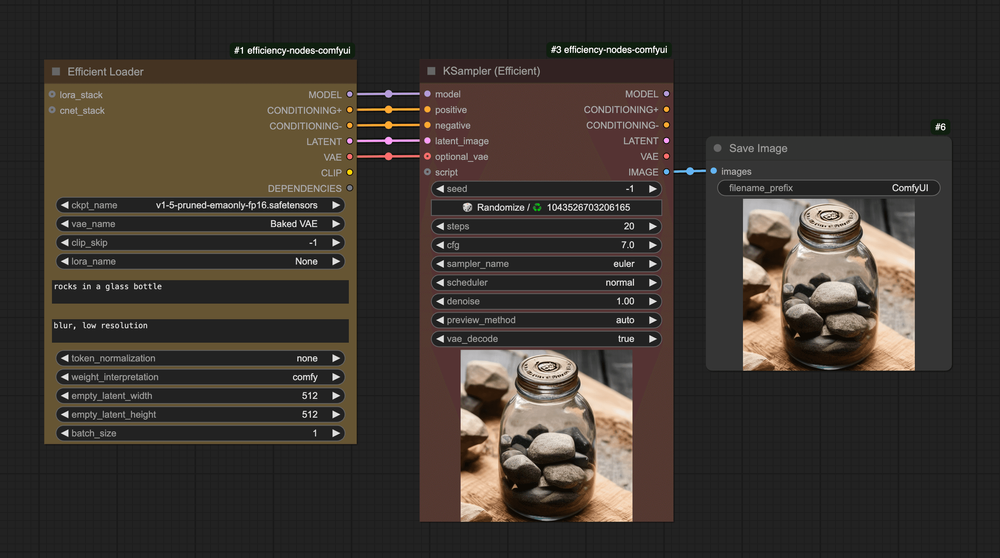Click the images input port on Save Image
Viewport: 1000px width, 558px height.
tap(713, 172)
